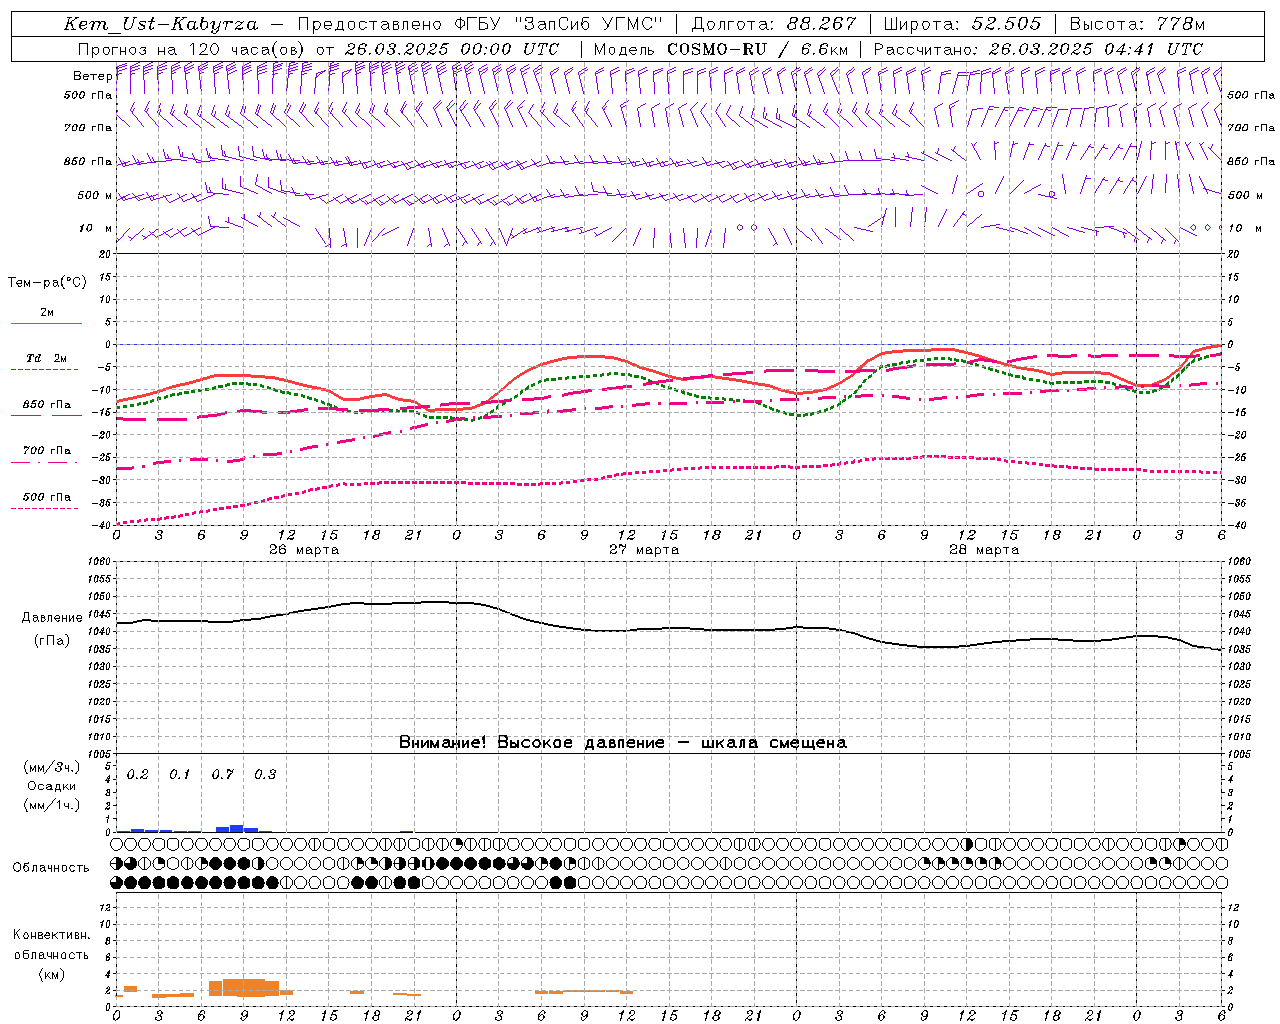
Task: Click the '850 гПа' temperature legend entry
Action: (47, 404)
